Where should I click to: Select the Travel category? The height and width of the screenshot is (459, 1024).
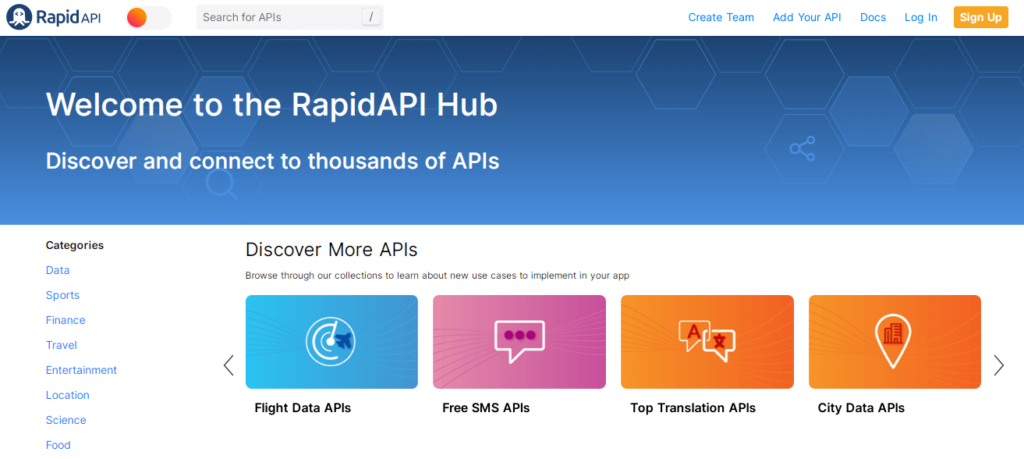click(61, 345)
